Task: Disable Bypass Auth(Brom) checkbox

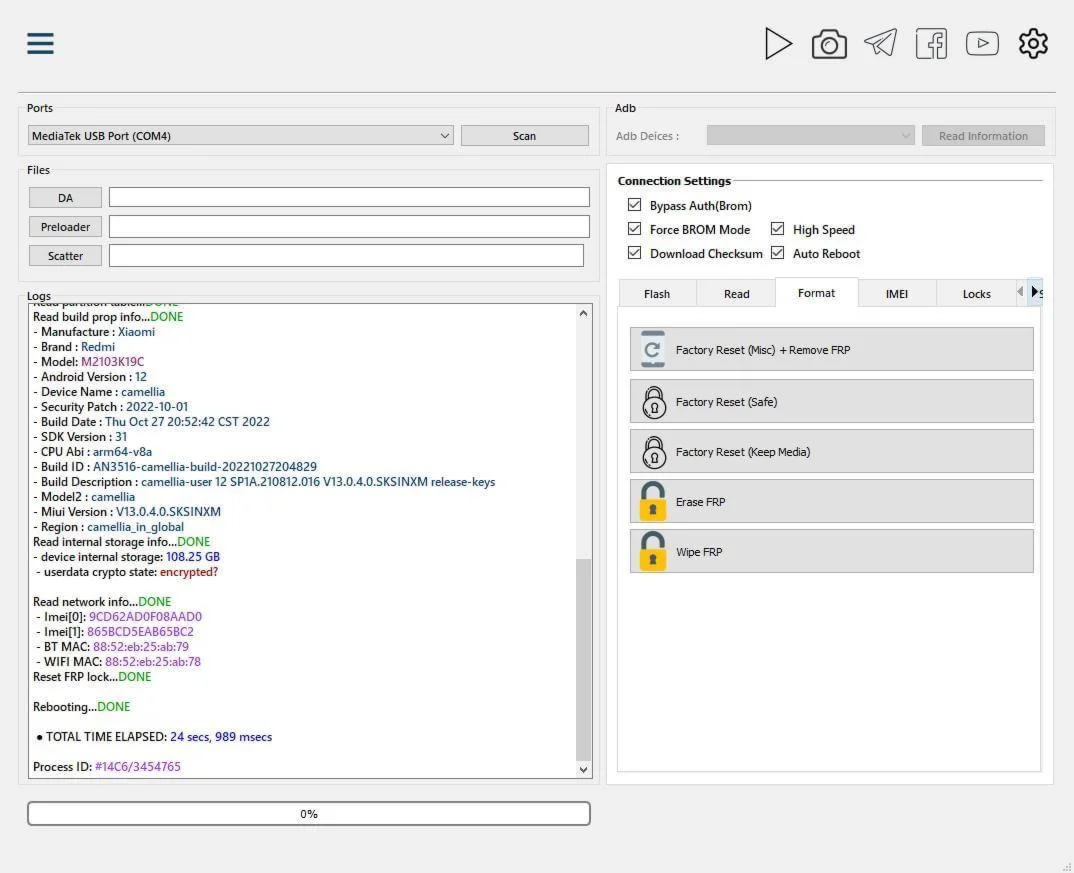Action: point(634,205)
